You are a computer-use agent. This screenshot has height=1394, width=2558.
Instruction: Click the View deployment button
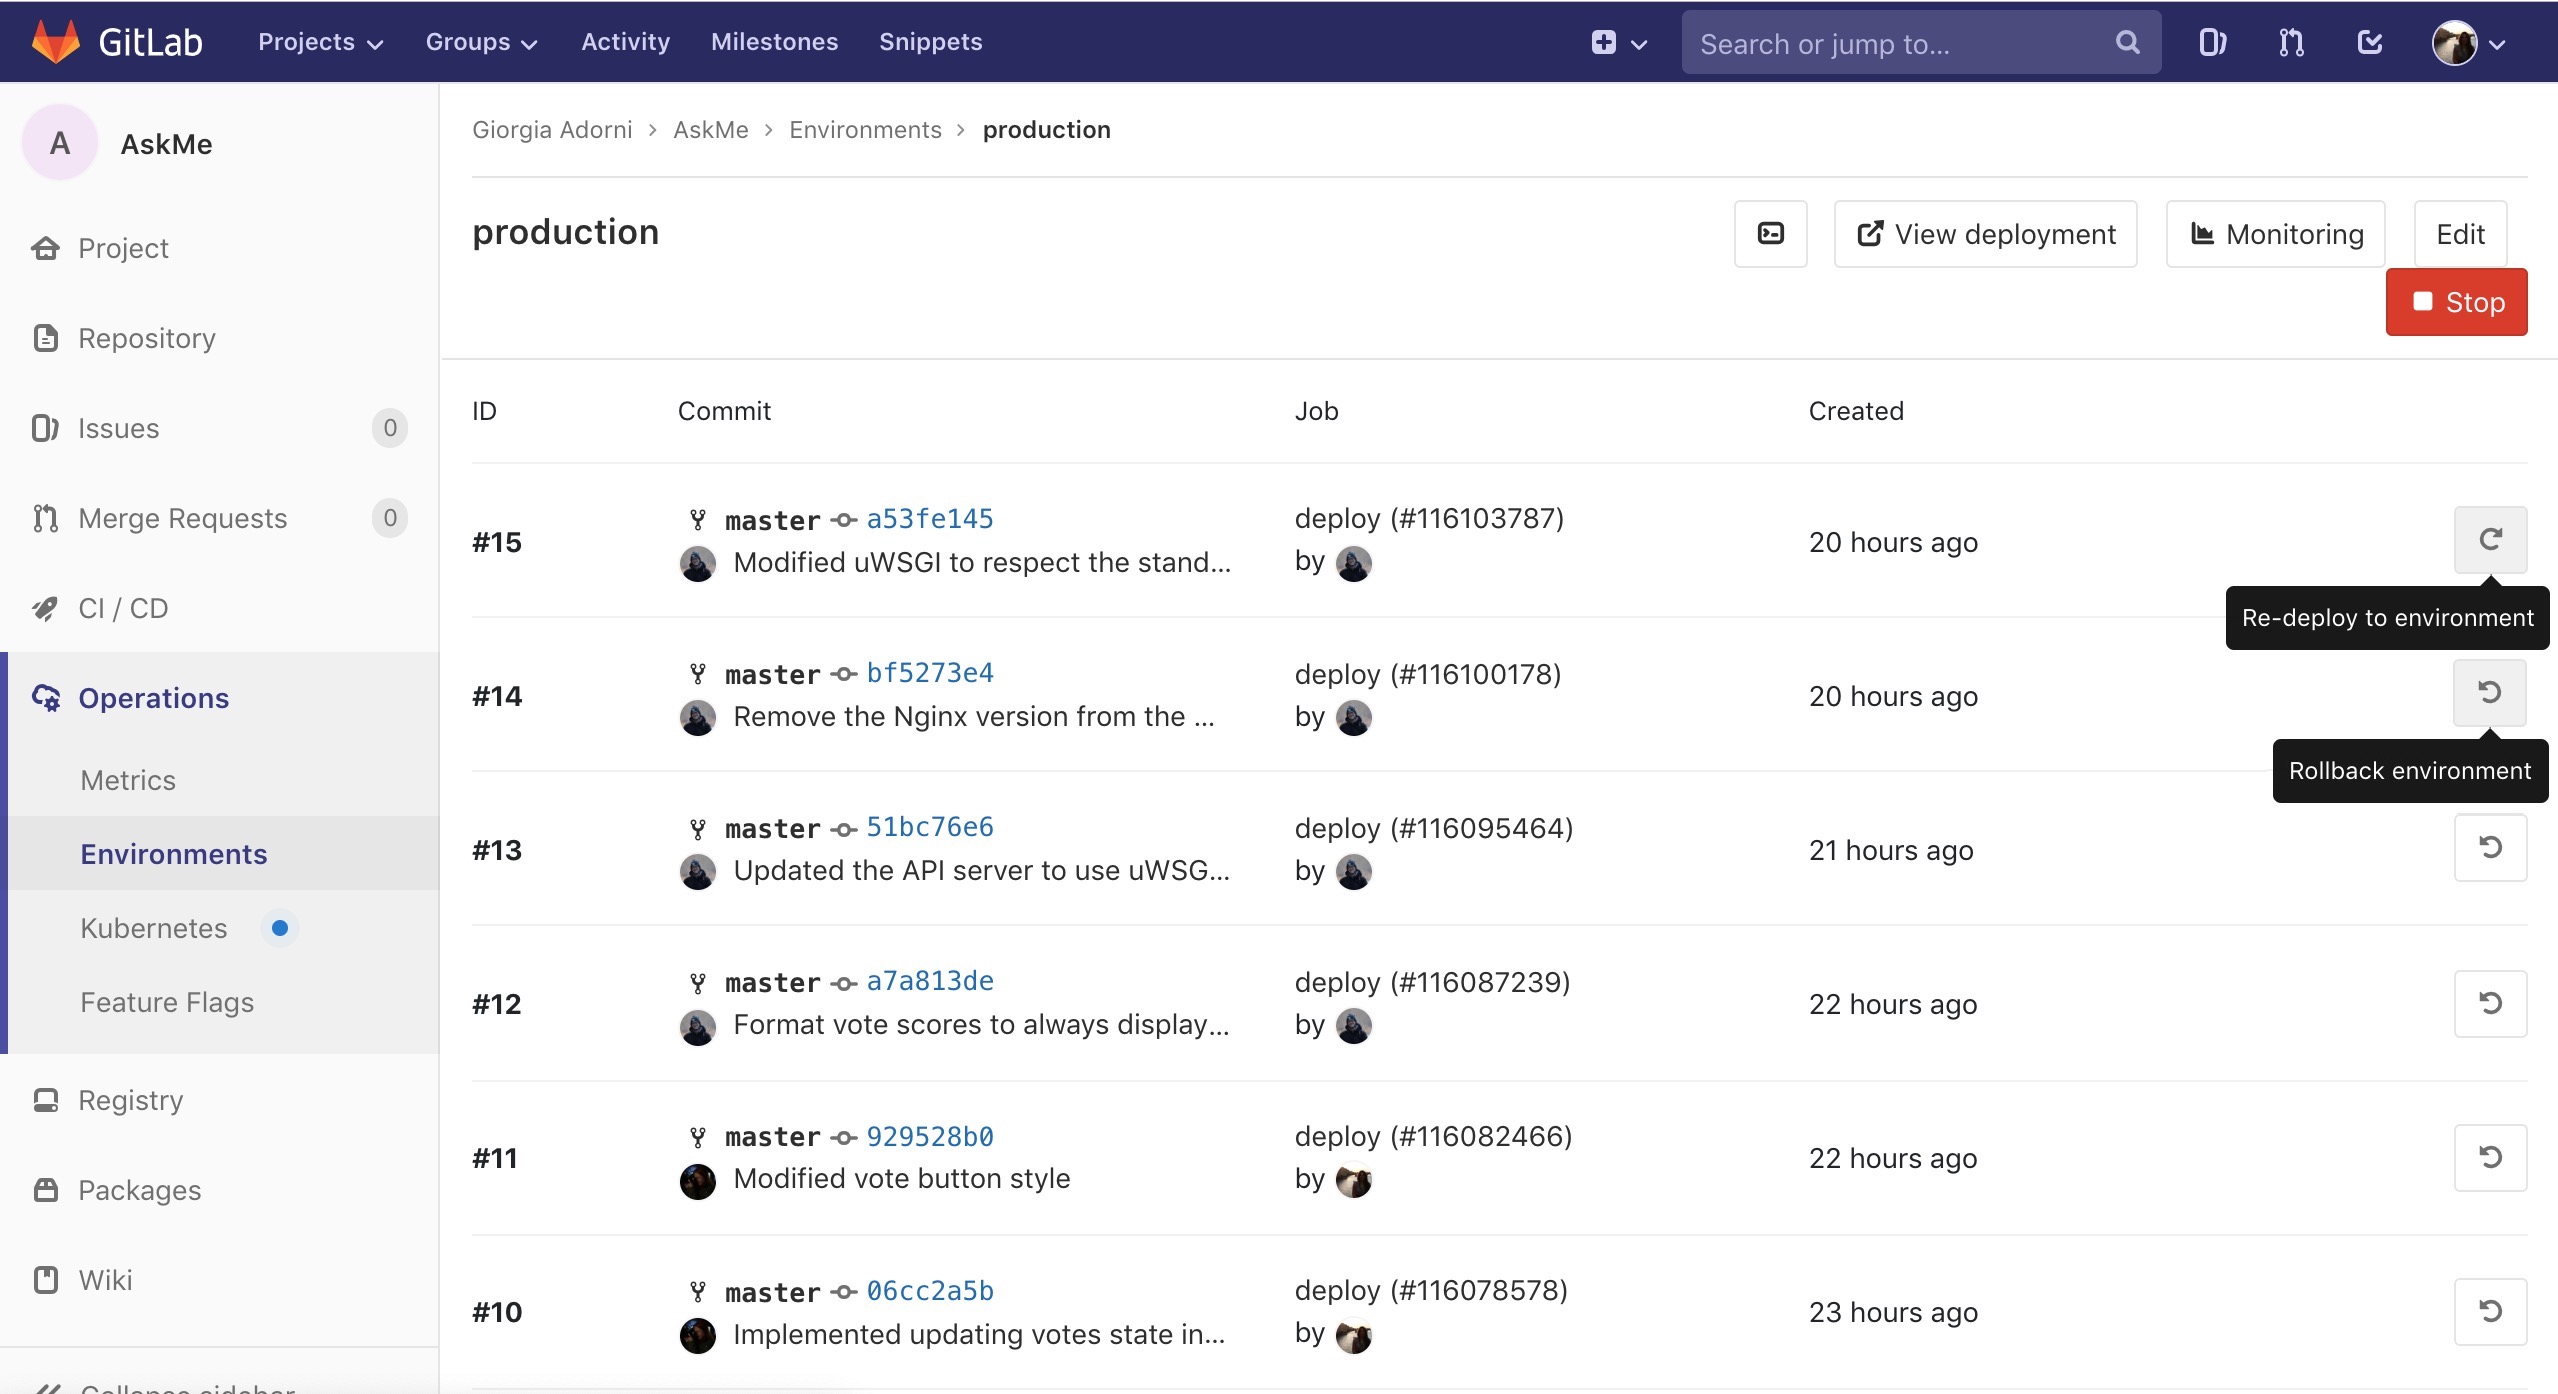pyautogui.click(x=1985, y=234)
